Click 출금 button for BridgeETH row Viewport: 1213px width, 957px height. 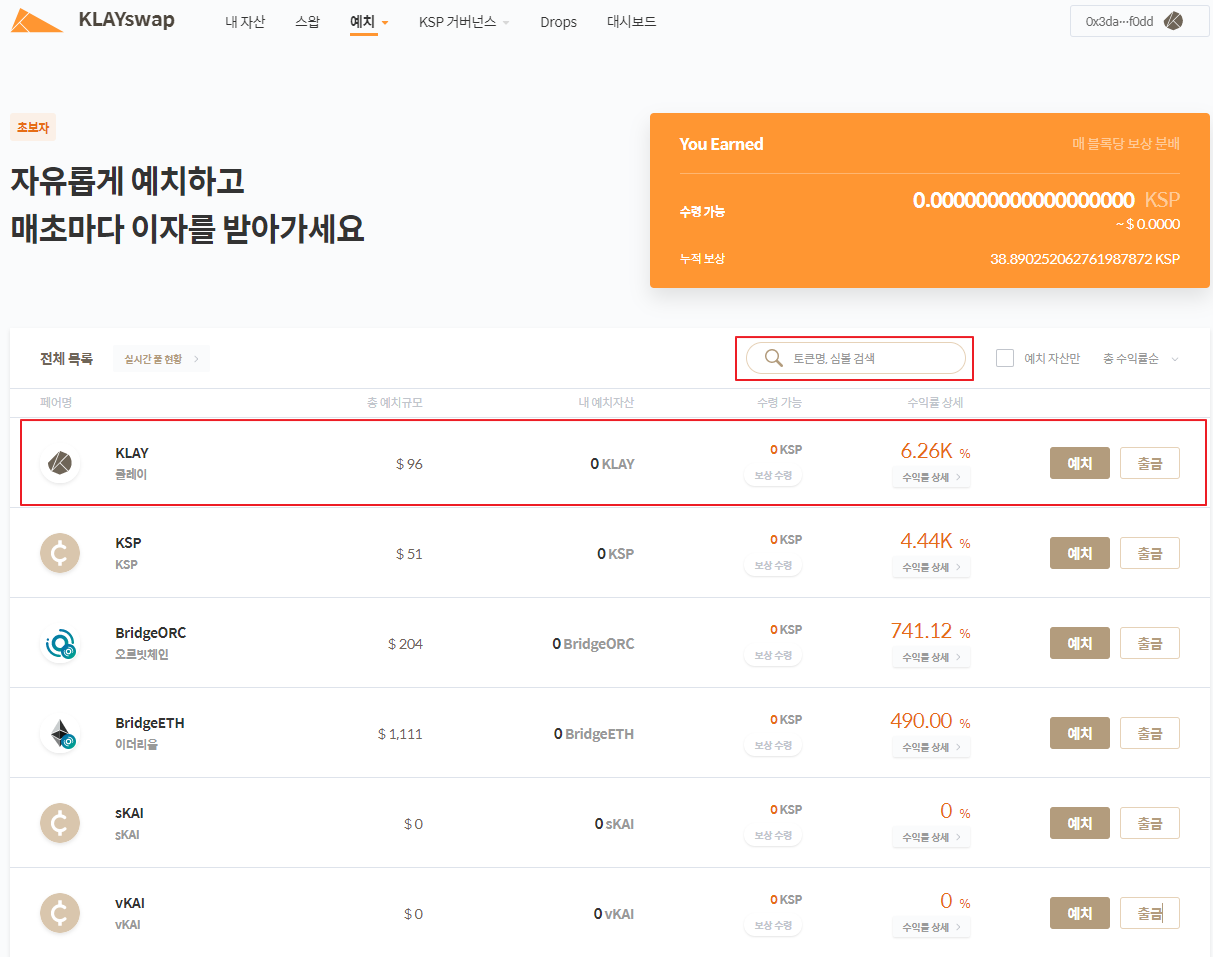[1149, 733]
